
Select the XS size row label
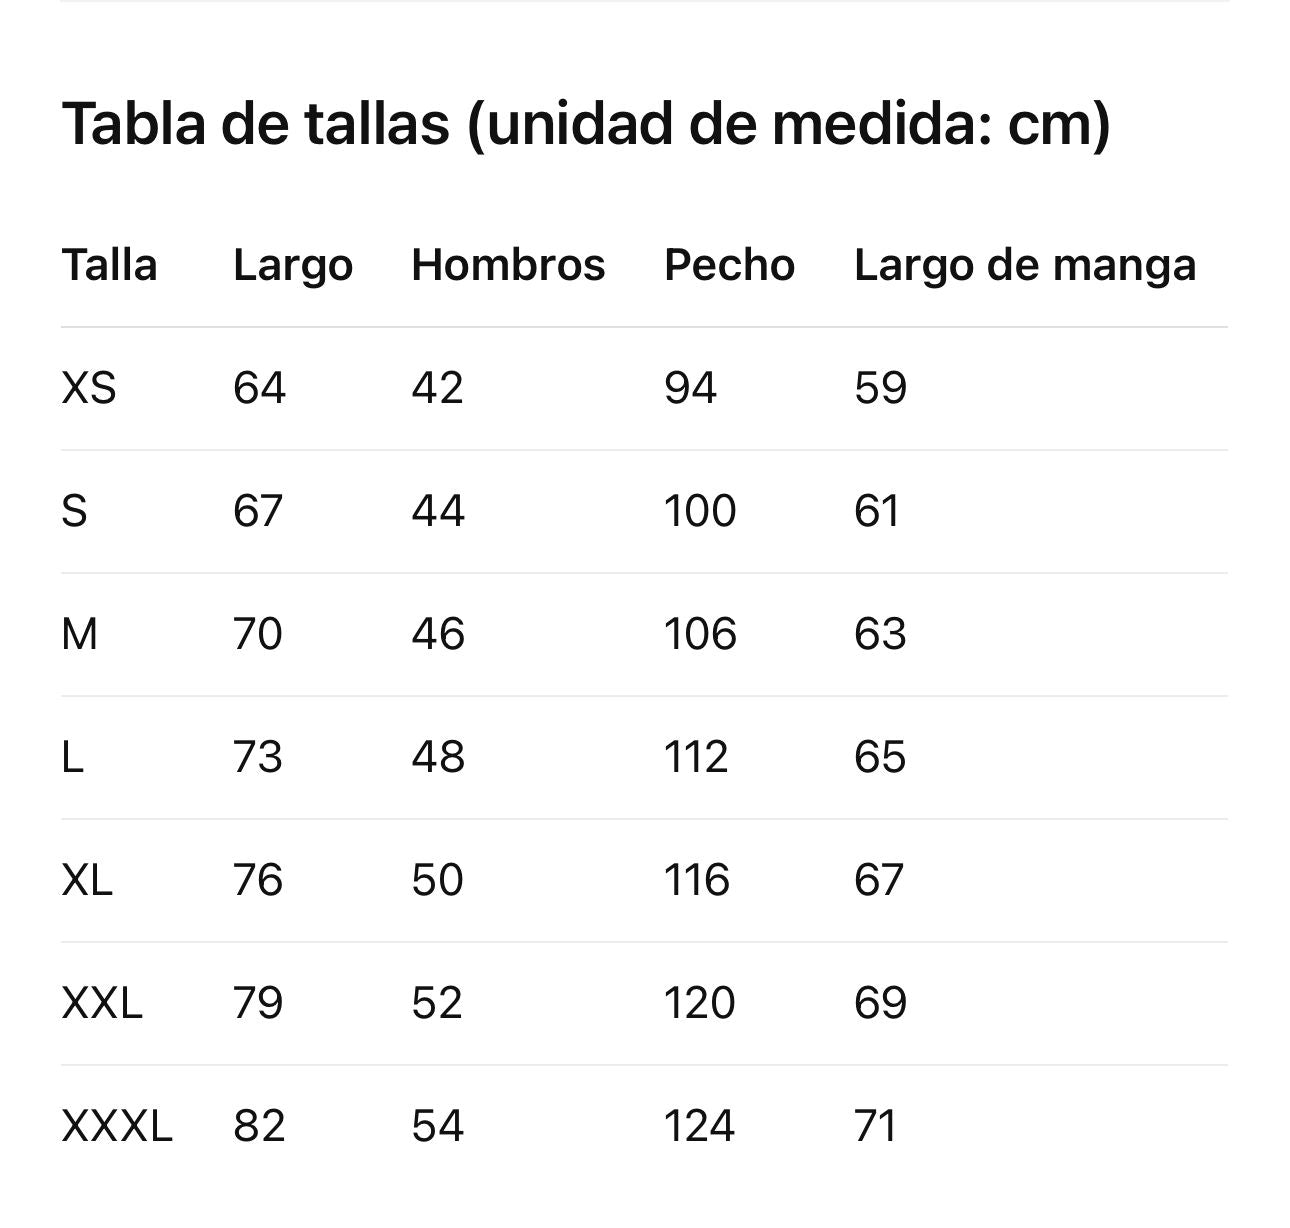[x=89, y=388]
